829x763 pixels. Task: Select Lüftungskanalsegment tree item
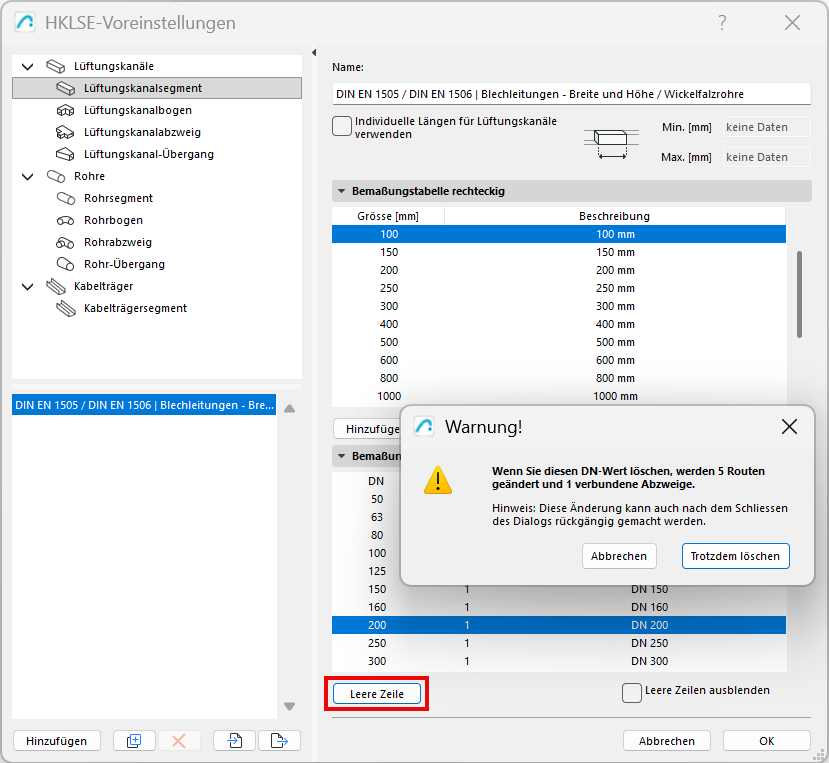click(x=157, y=88)
